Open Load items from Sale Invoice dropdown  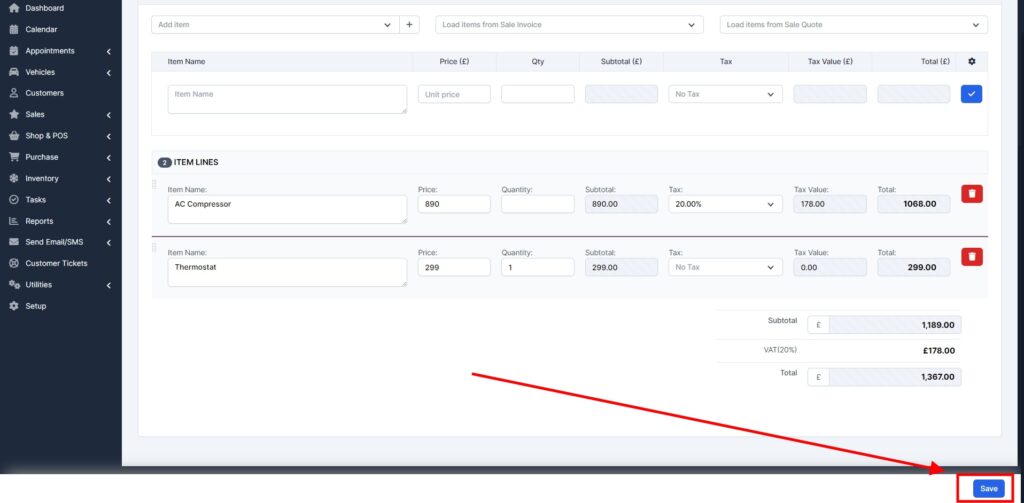(x=568, y=25)
